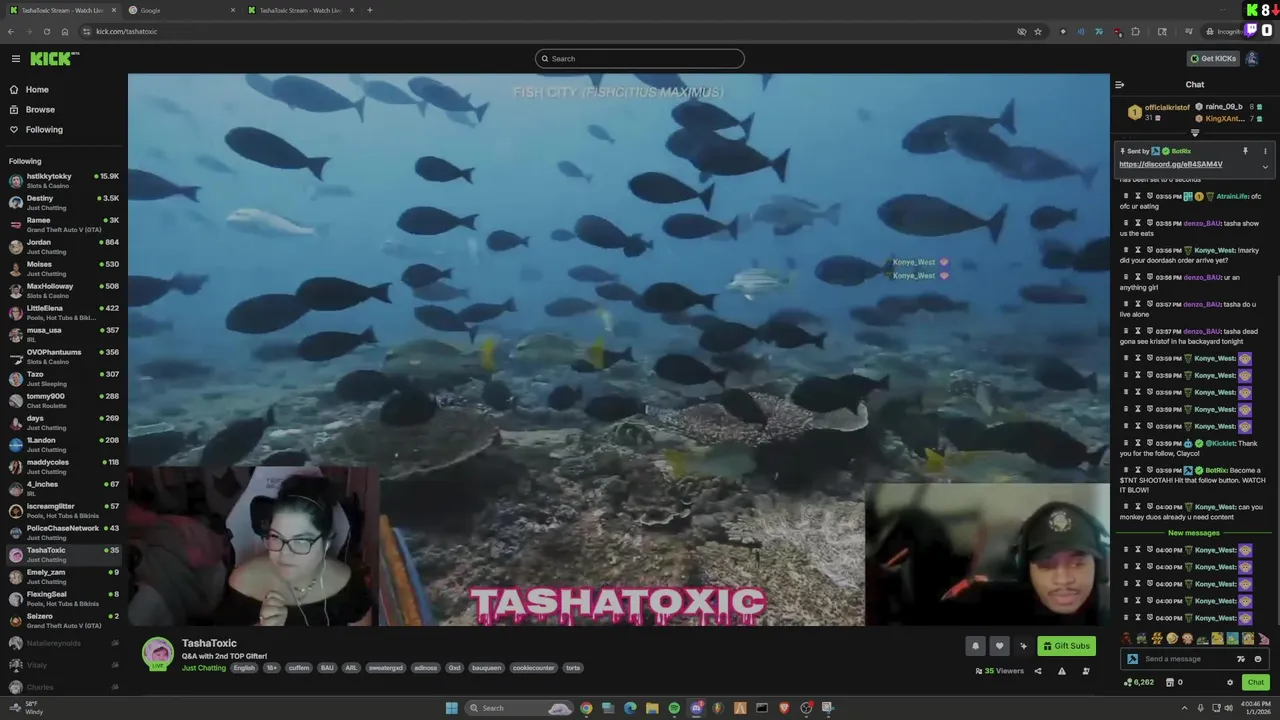Image resolution: width=1280 pixels, height=720 pixels.
Task: Select the cookiecounter tag
Action: (x=534, y=668)
